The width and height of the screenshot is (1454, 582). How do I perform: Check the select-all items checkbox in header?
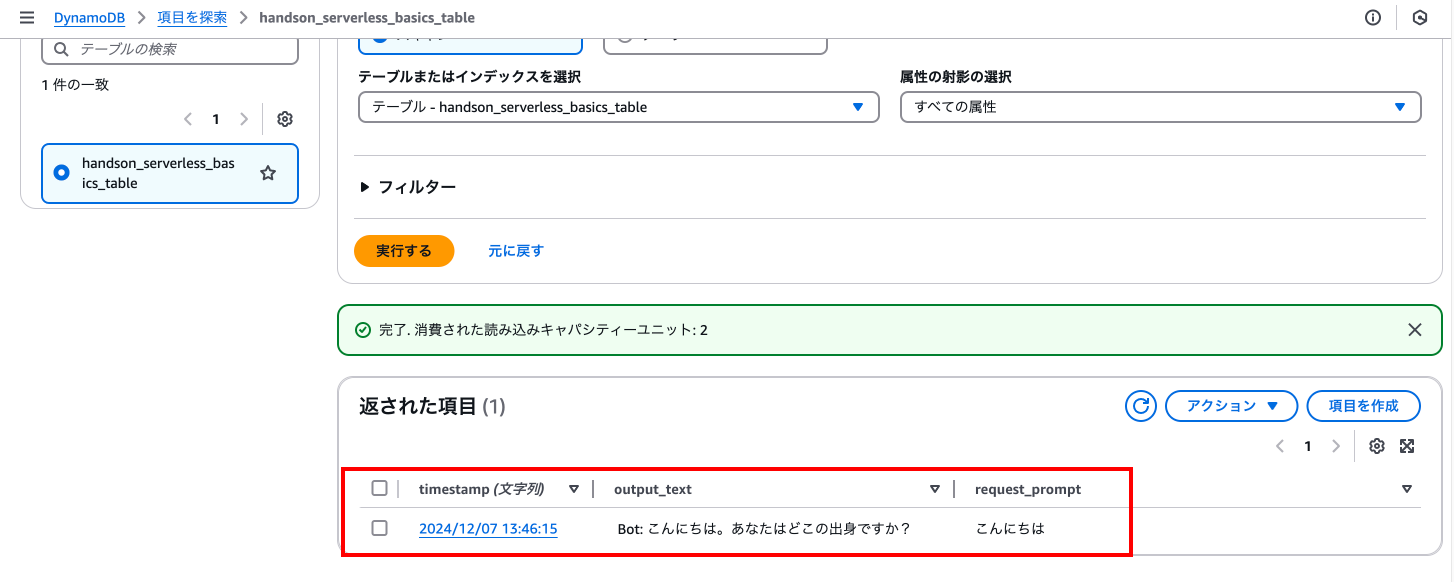pos(379,488)
